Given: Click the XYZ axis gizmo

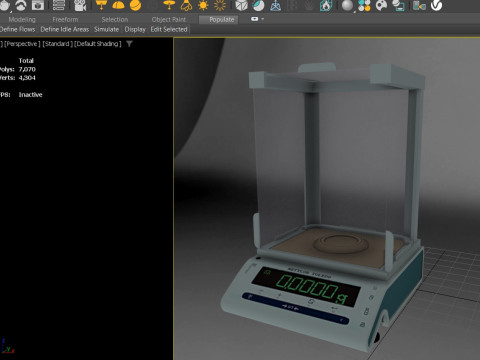Looking at the screenshot, I should point(7,347).
